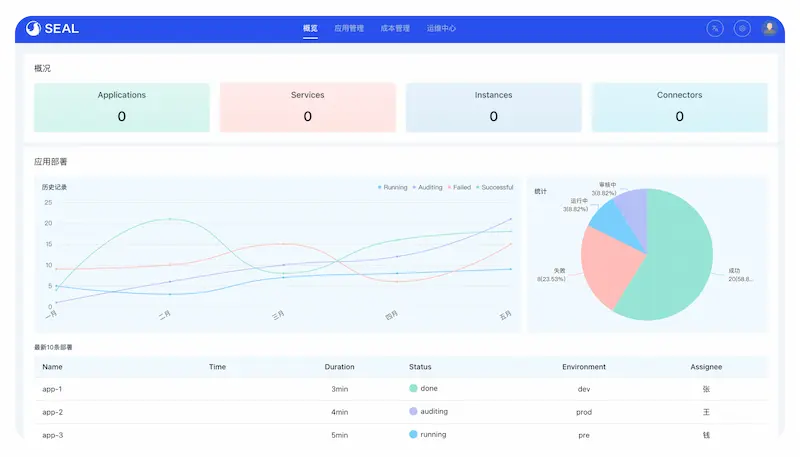800x457 pixels.
Task: Click the purple auditing status dot for app-2
Action: point(413,411)
